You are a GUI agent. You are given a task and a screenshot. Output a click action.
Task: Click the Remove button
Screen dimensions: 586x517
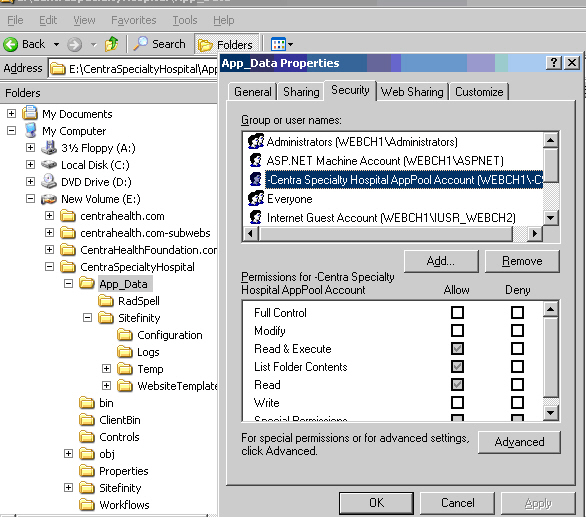point(522,261)
